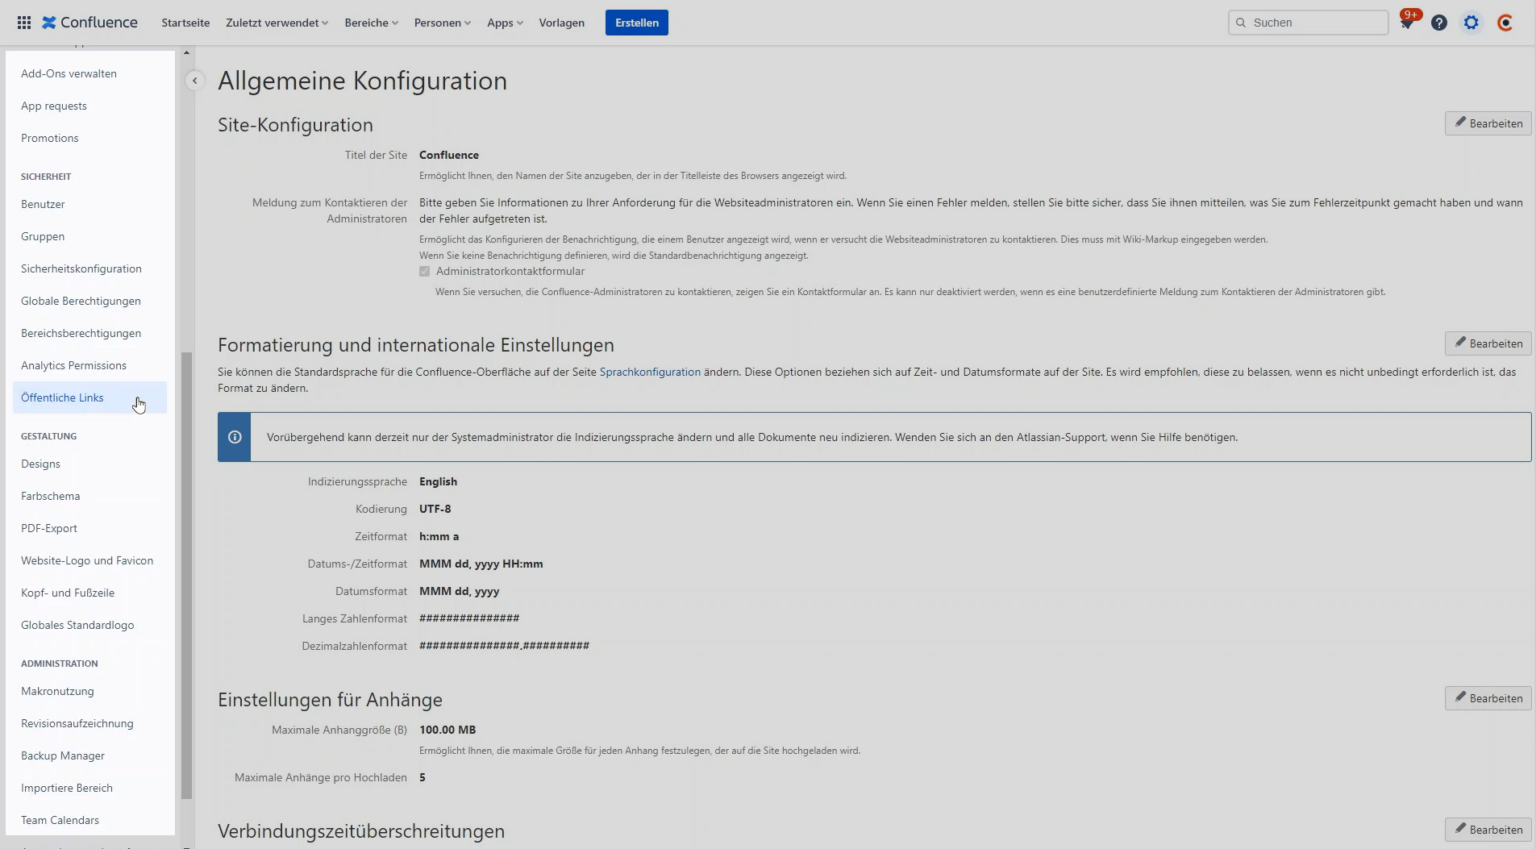Image resolution: width=1536 pixels, height=849 pixels.
Task: Open the administration gear icon
Action: click(1471, 21)
